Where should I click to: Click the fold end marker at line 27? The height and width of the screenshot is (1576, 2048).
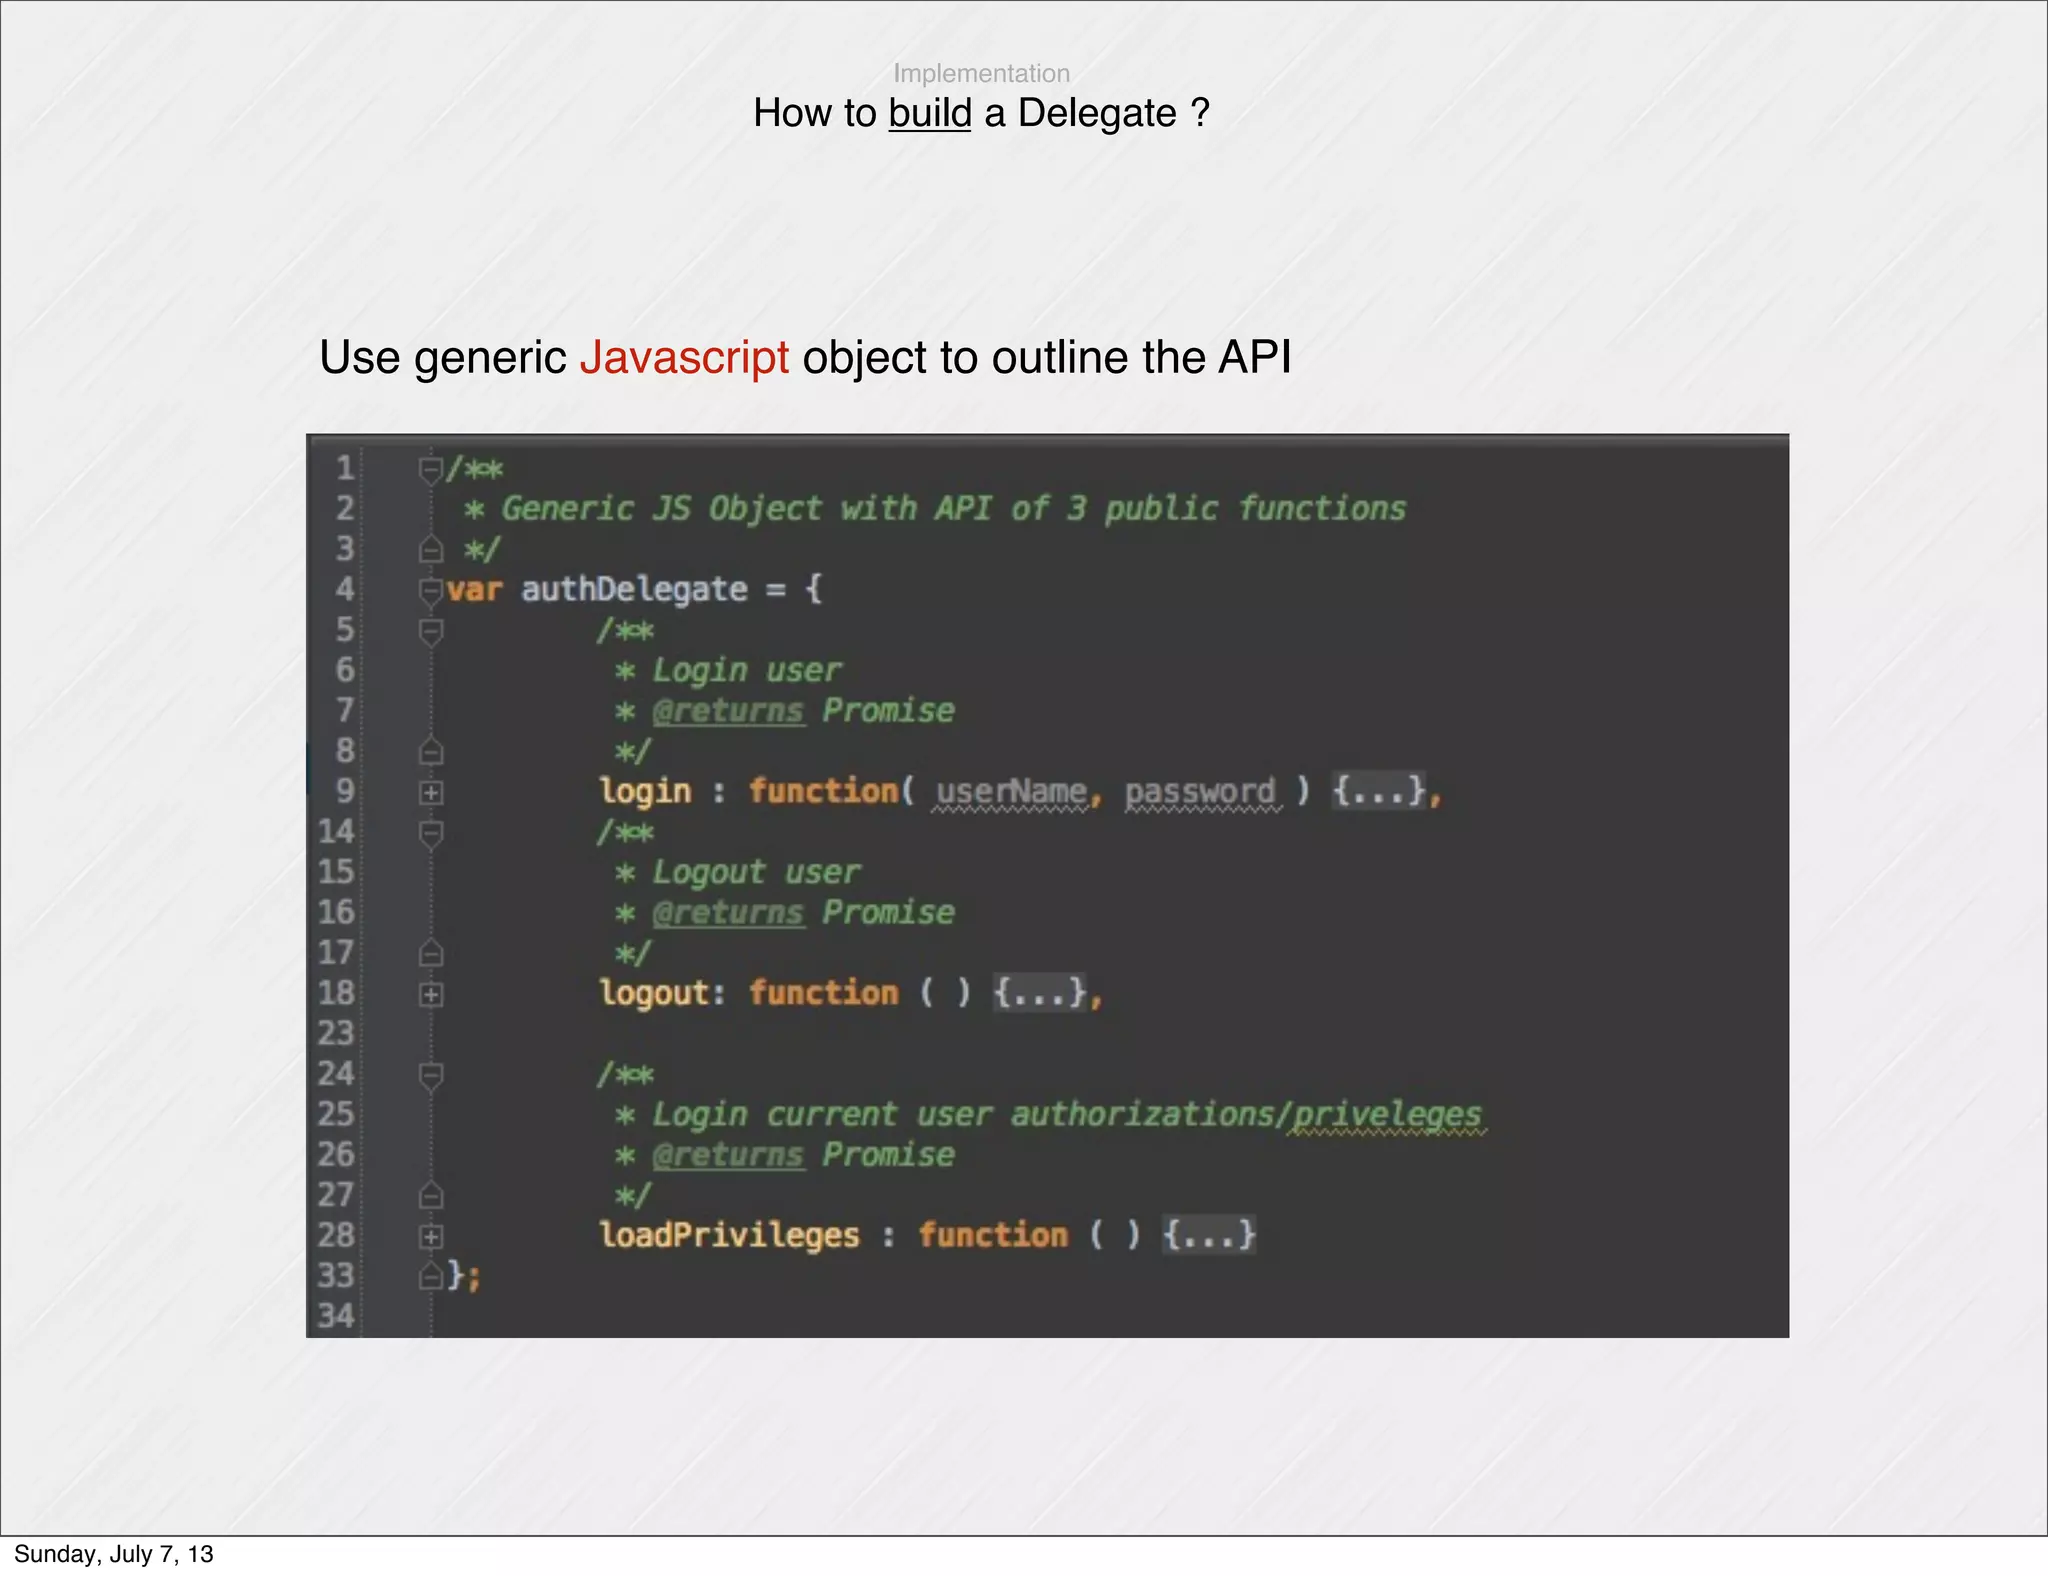pos(430,1195)
